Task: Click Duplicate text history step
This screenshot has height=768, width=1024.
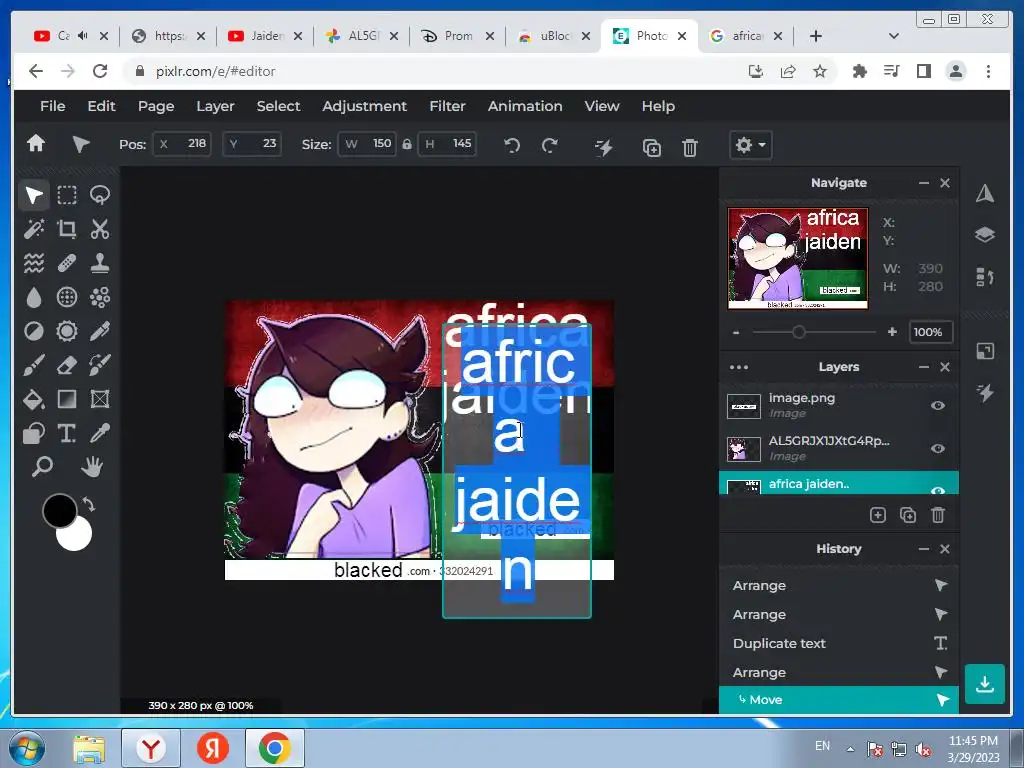Action: [x=839, y=643]
